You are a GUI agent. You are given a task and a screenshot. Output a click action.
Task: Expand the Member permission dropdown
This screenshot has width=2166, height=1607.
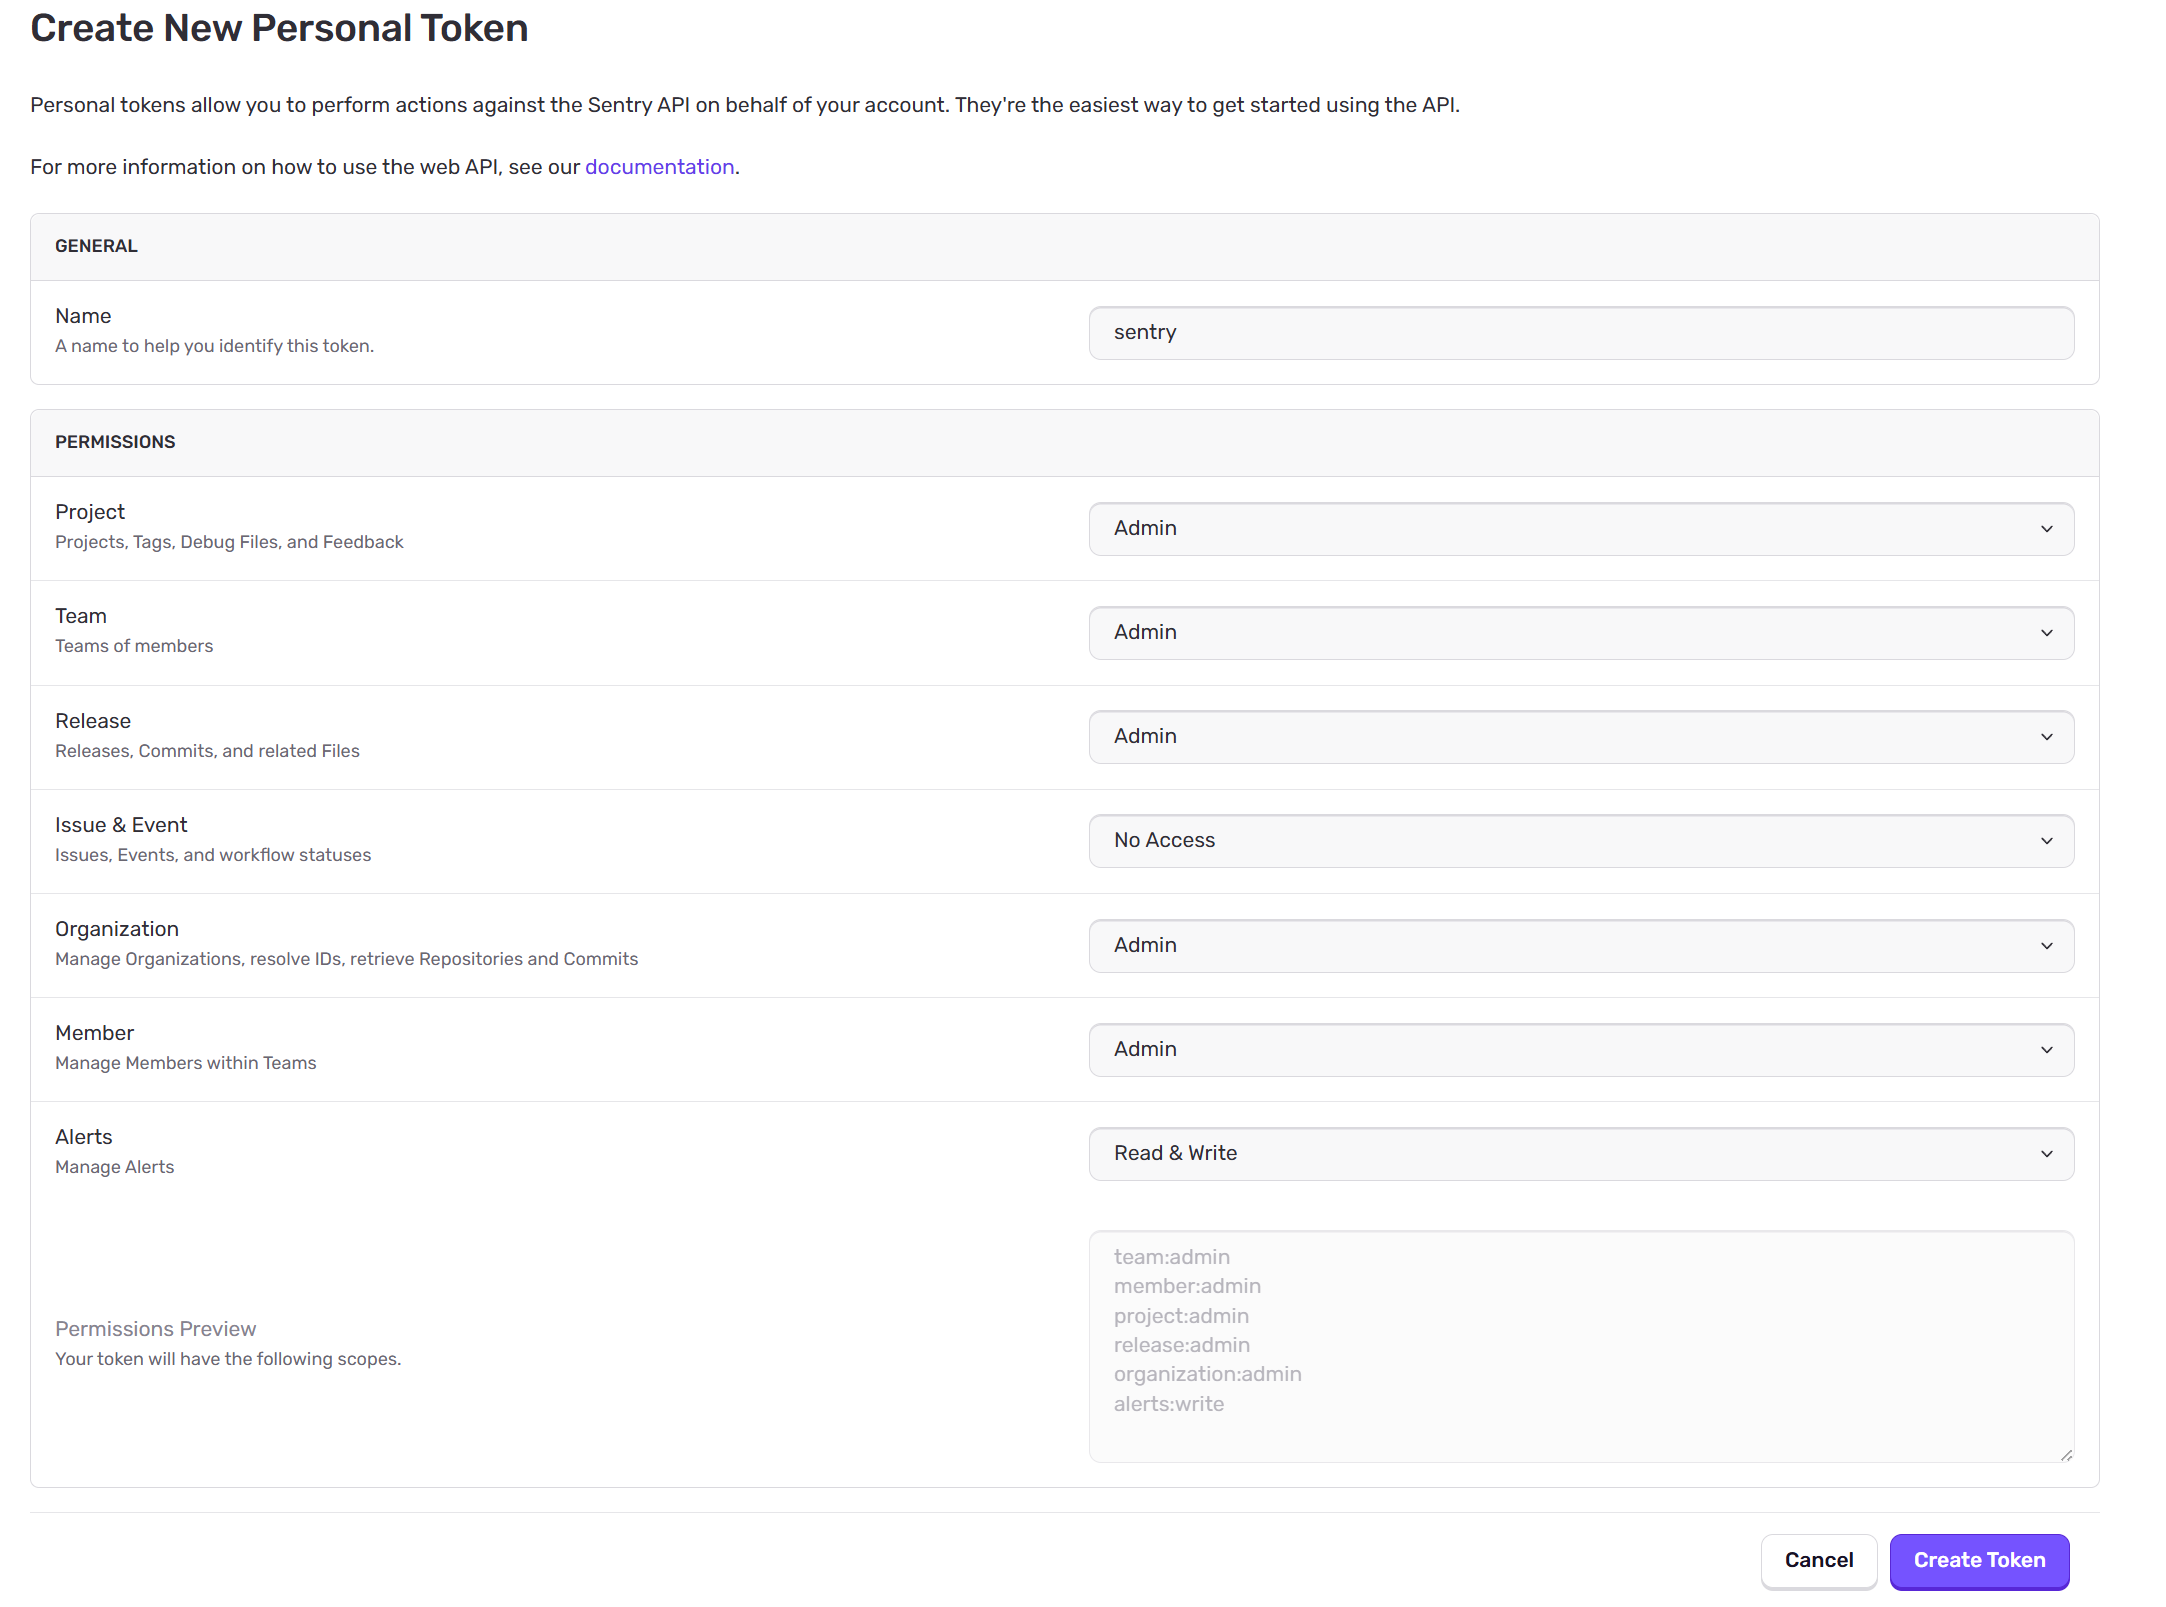(1580, 1050)
